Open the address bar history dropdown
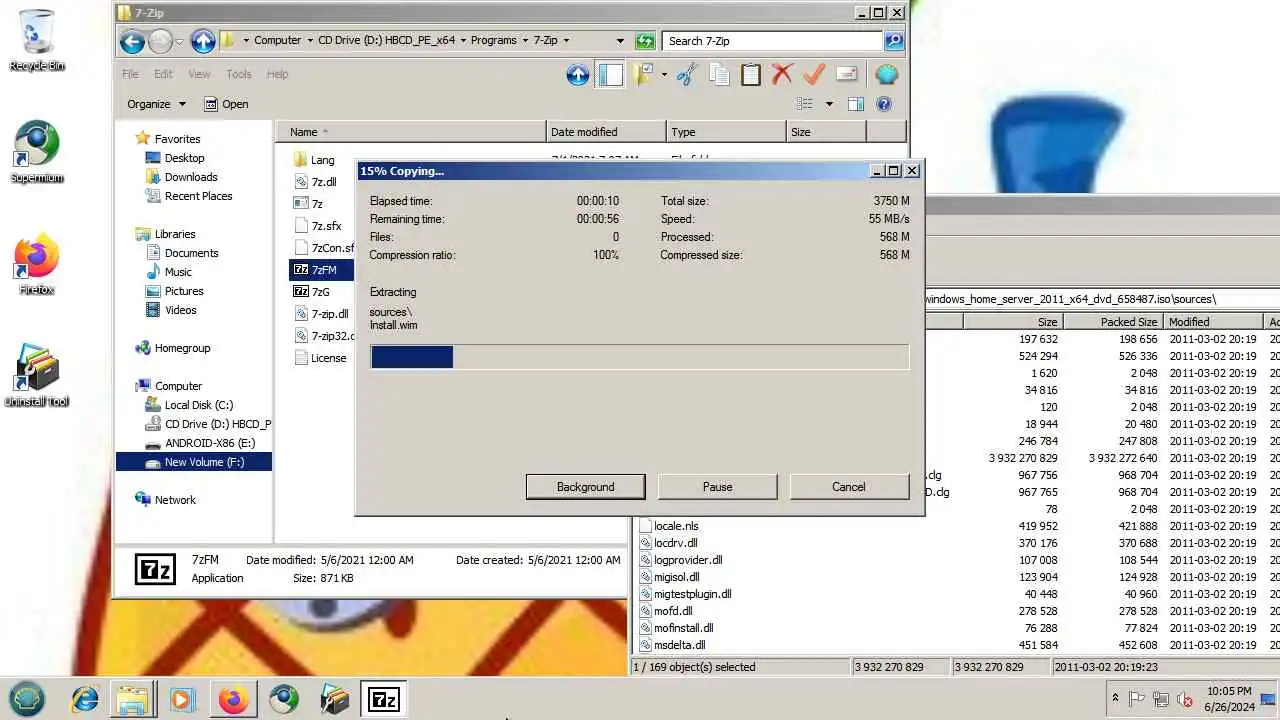Screen dimensions: 1280x720 620,41
